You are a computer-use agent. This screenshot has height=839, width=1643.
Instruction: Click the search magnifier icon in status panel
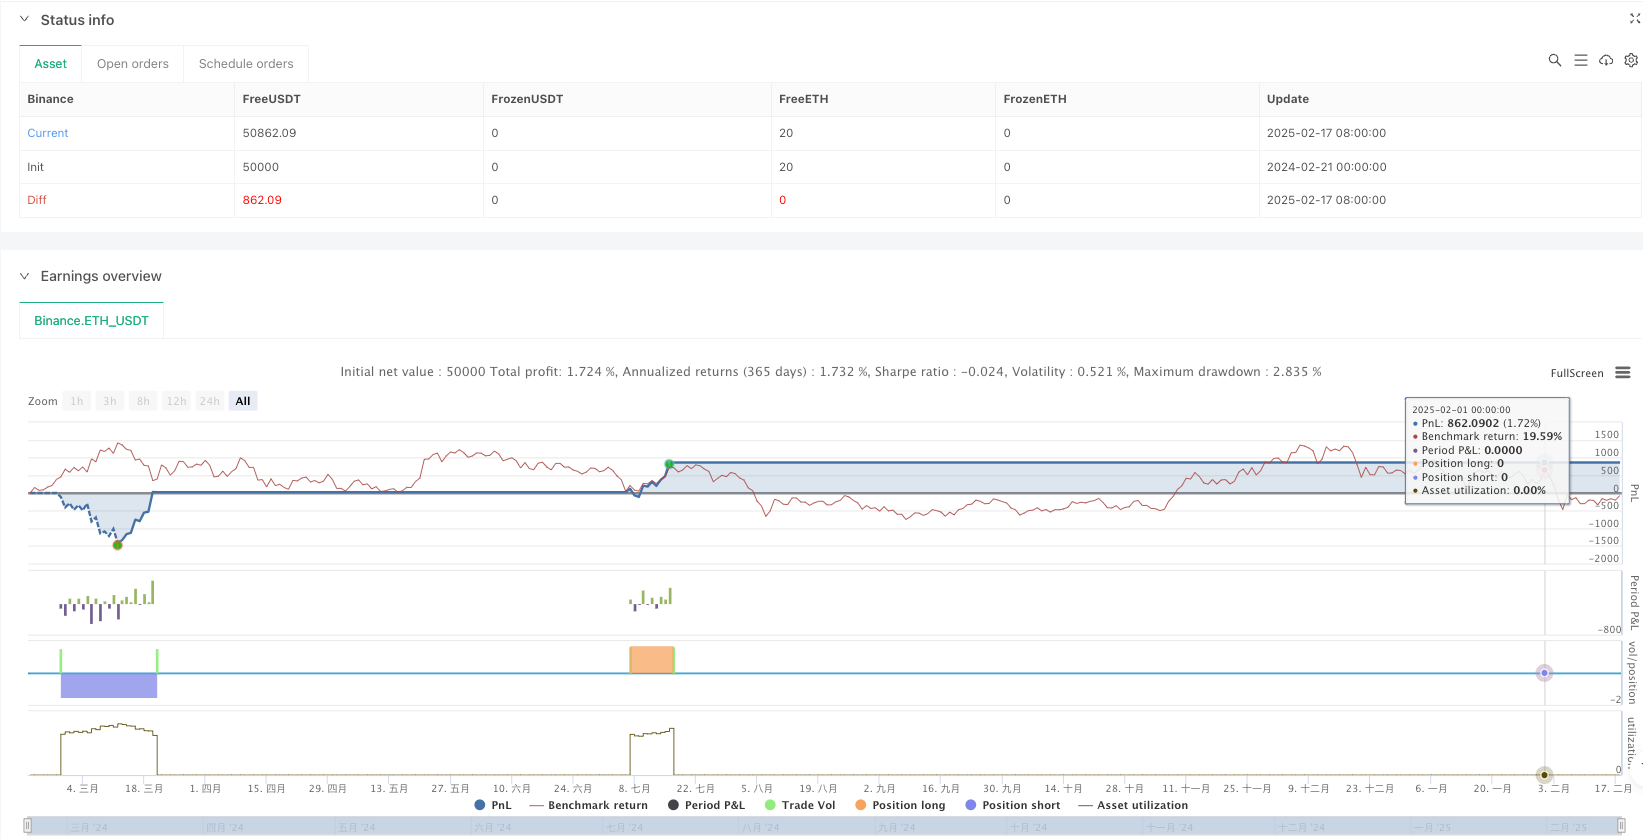(1554, 60)
